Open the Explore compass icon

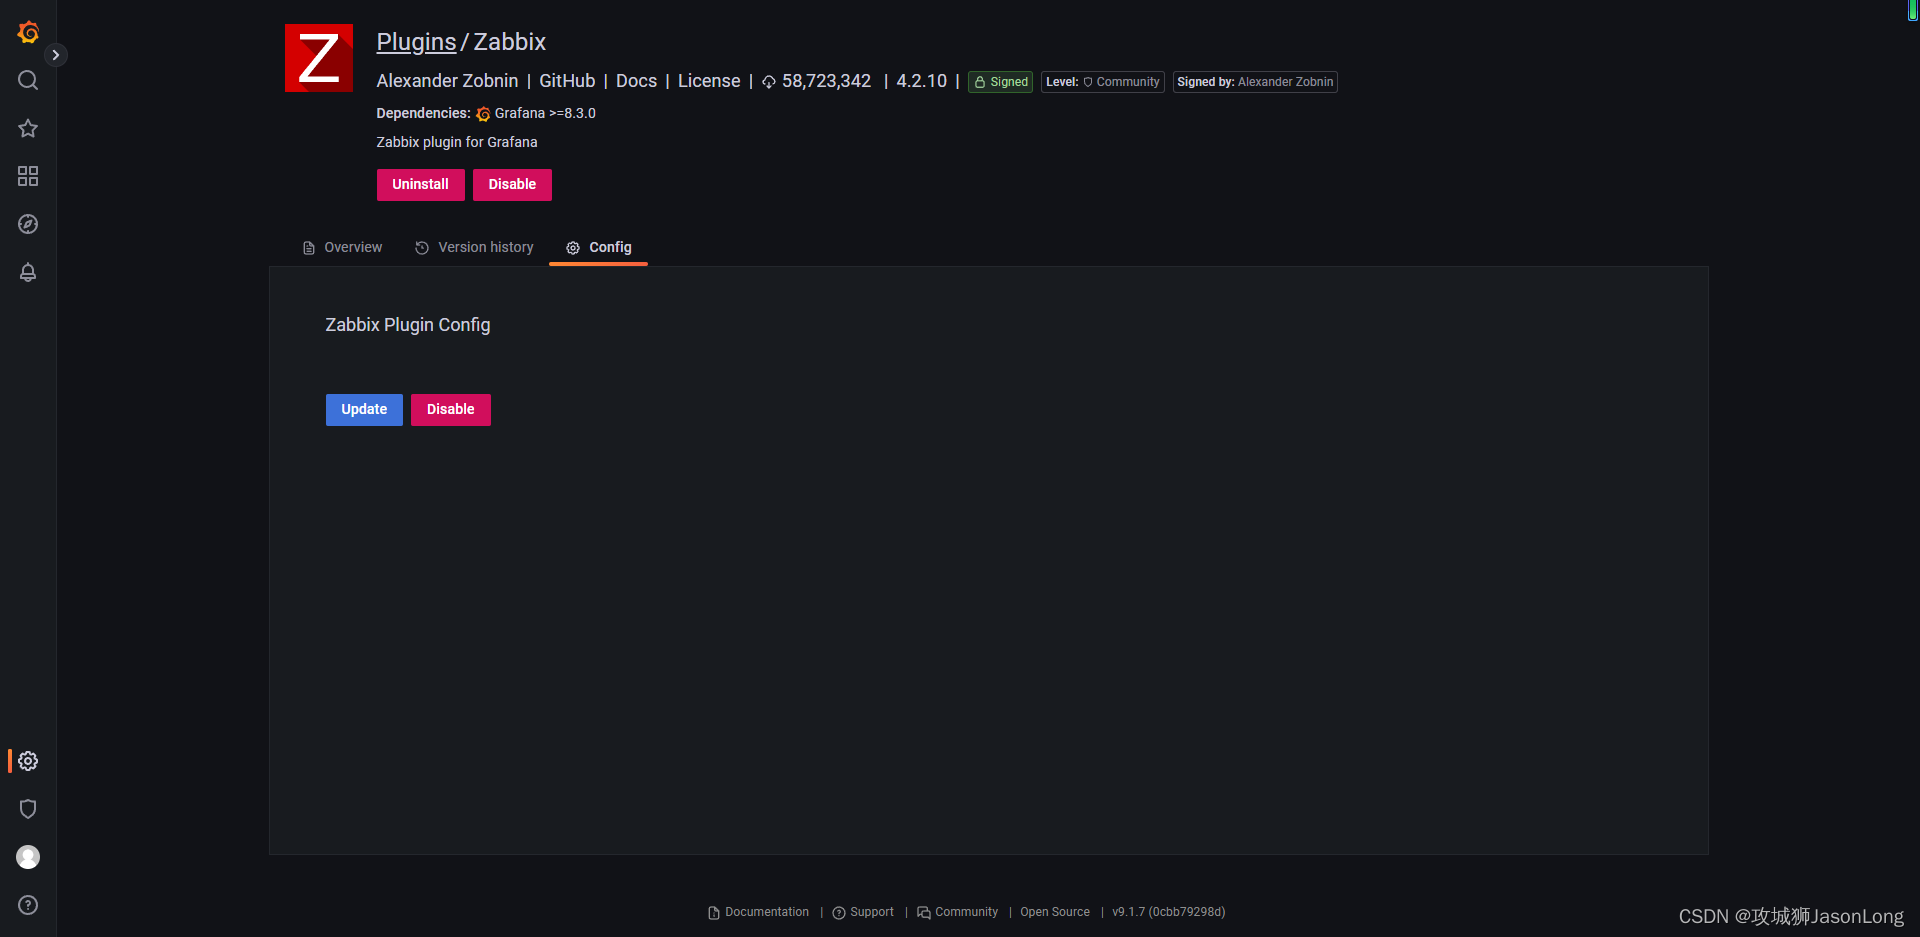[28, 224]
